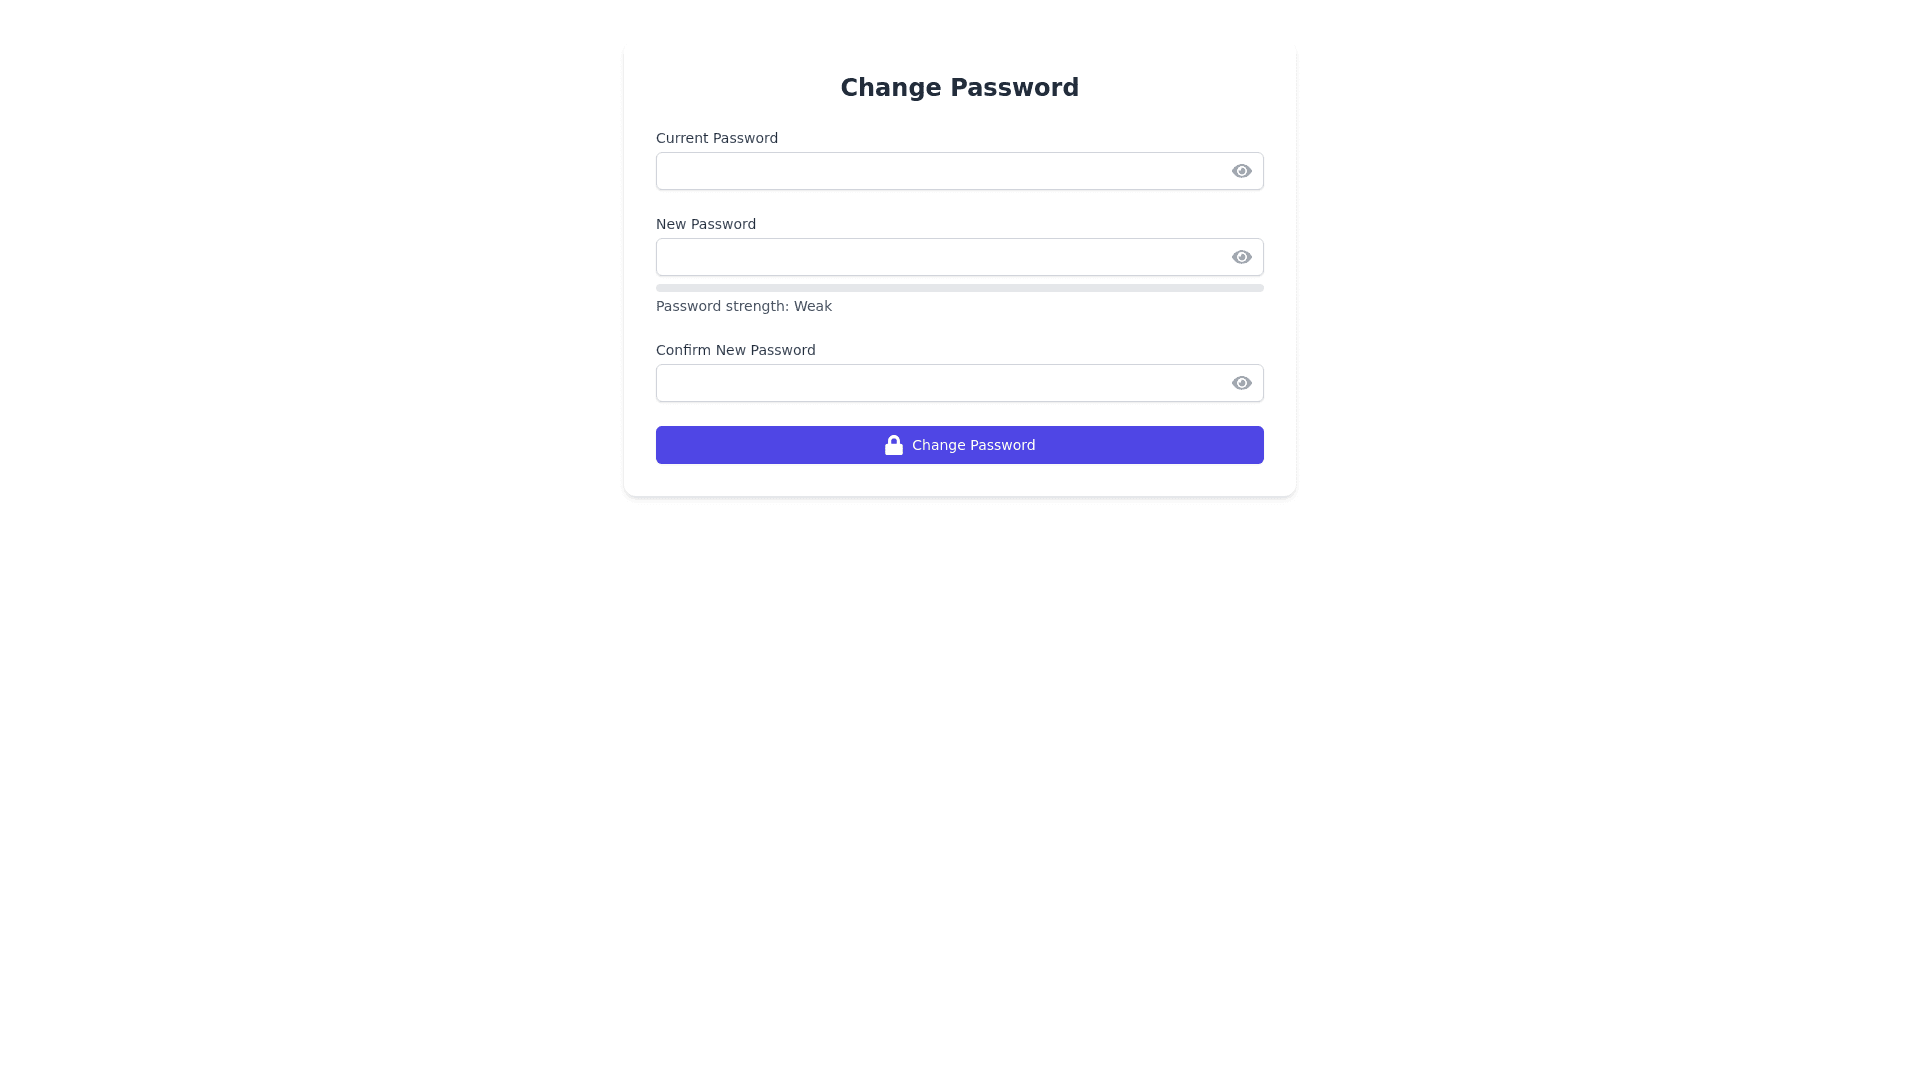Screen dimensions: 1920x1080
Task: Click the eye icon beside Current Password
Action: click(x=1241, y=171)
